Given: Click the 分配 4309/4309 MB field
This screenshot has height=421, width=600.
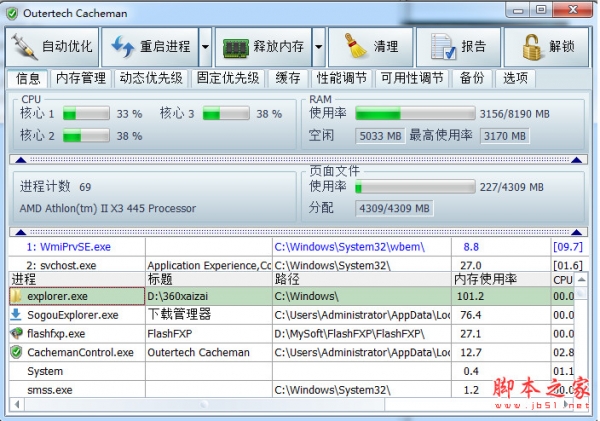Looking at the screenshot, I should pos(394,208).
